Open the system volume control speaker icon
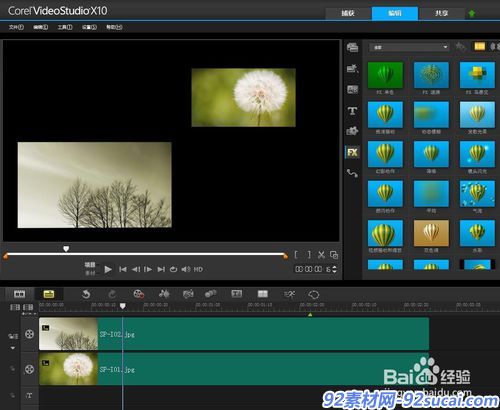Screen dimensions: 500x410 tap(186, 269)
